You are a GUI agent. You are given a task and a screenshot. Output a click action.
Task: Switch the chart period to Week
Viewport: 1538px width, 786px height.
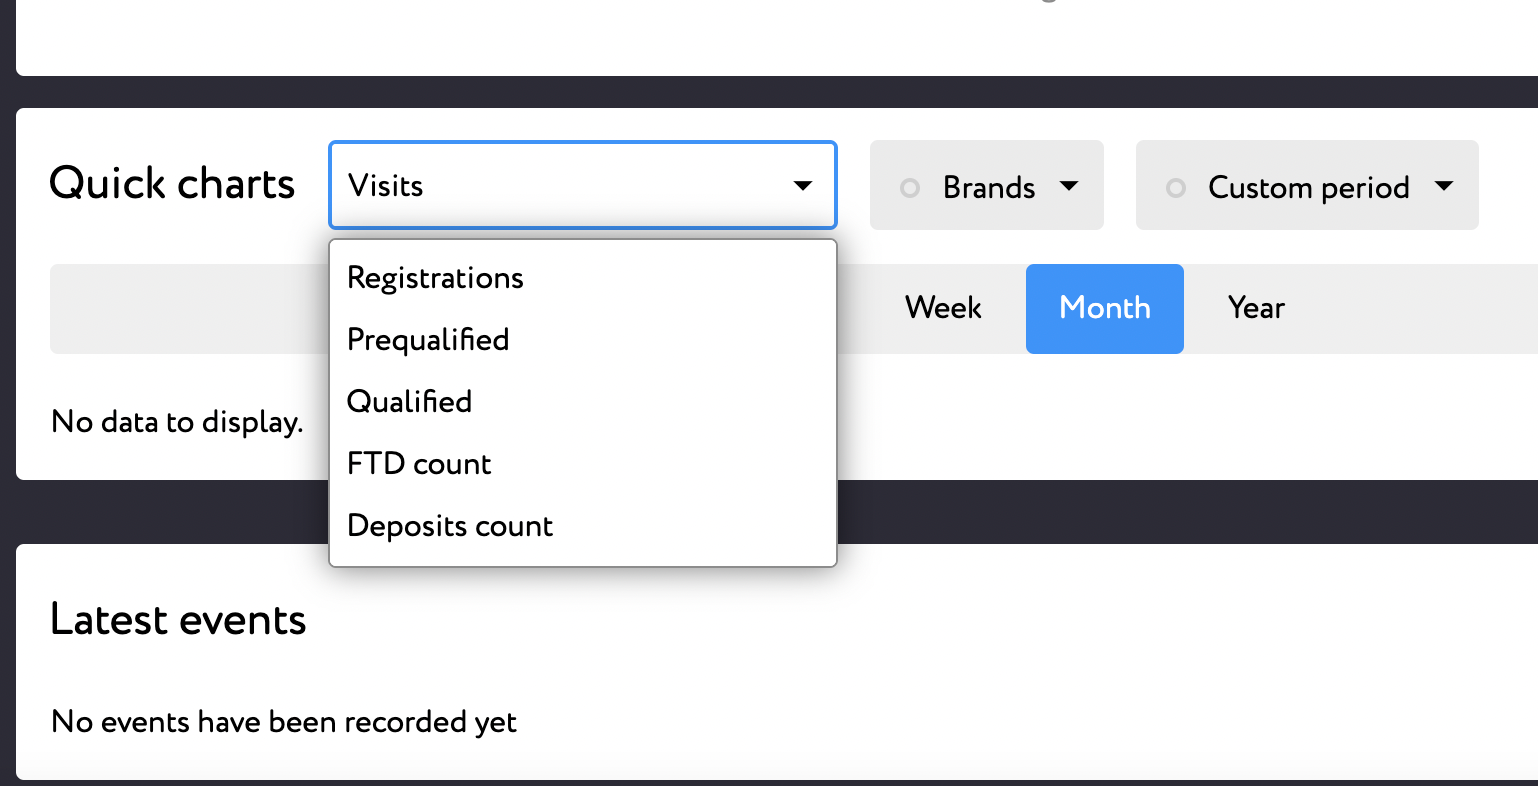coord(943,308)
